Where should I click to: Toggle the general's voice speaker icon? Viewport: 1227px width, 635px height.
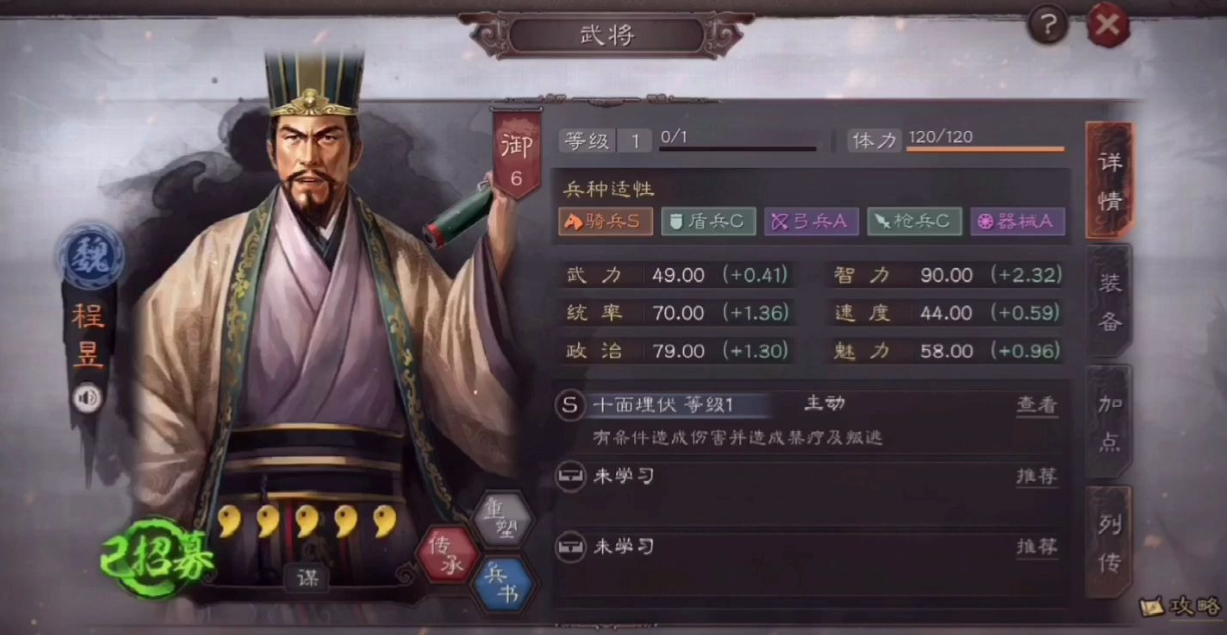87,400
